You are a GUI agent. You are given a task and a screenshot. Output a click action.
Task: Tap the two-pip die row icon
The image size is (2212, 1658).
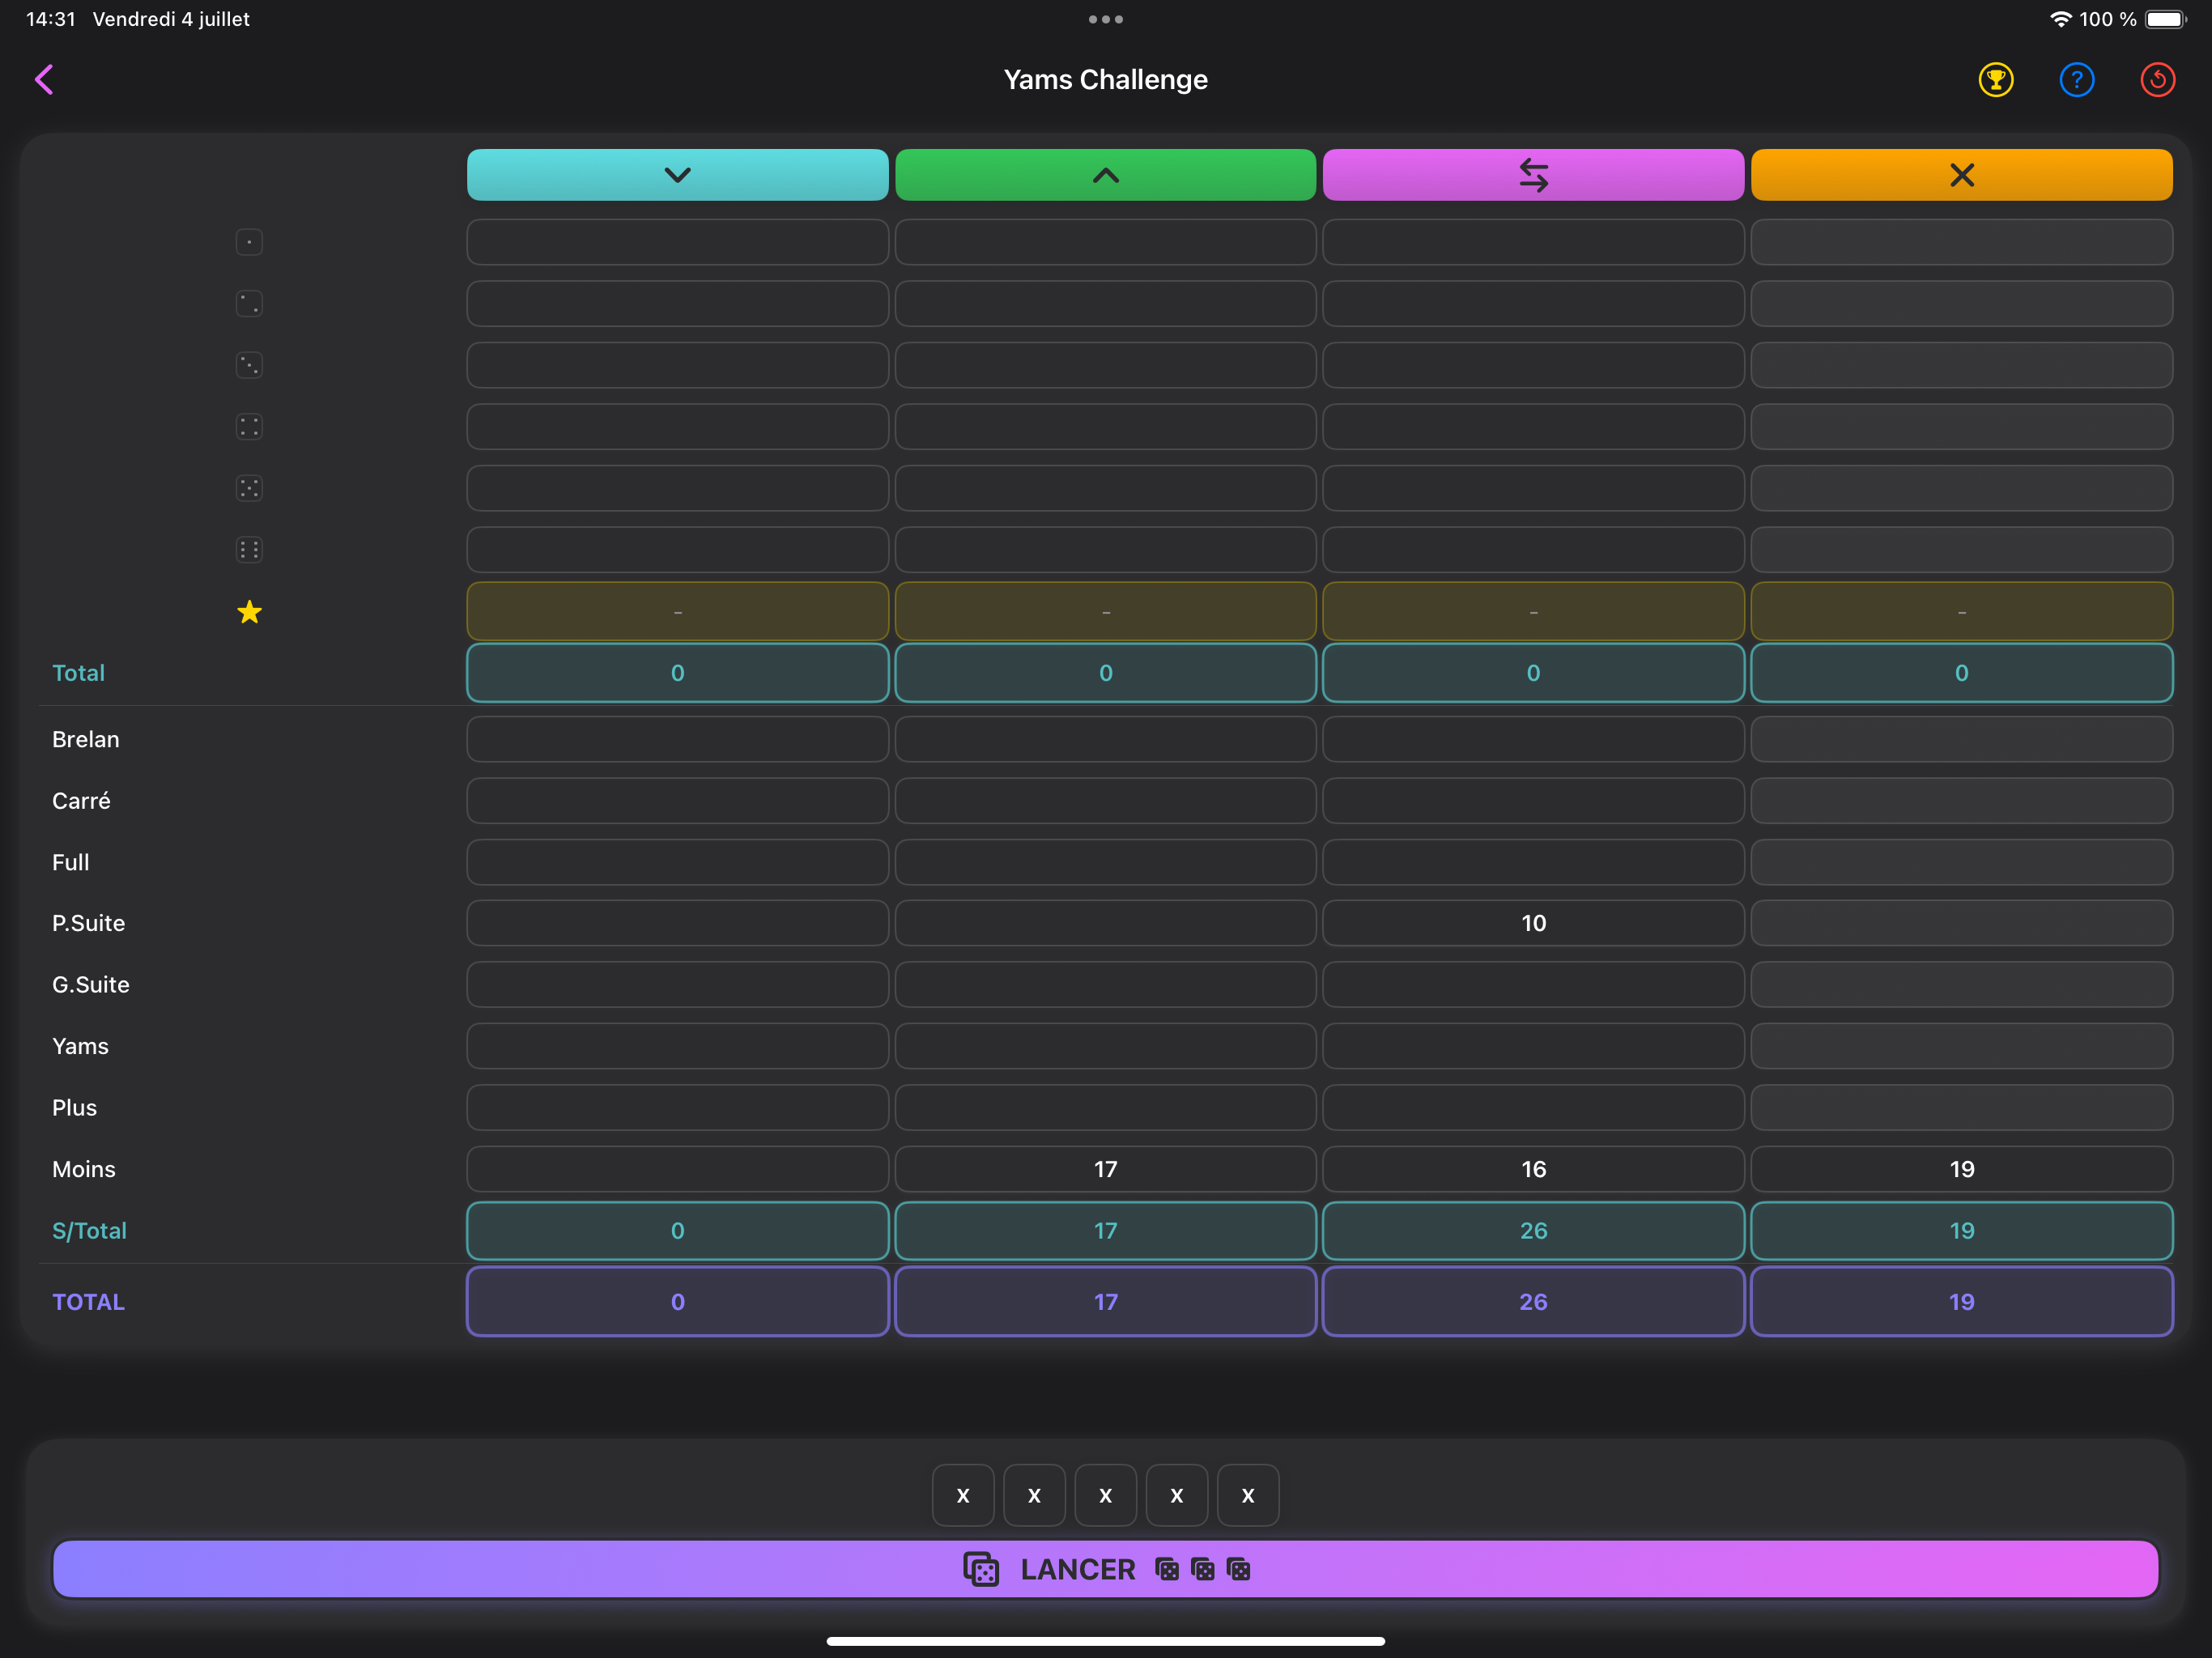249,303
